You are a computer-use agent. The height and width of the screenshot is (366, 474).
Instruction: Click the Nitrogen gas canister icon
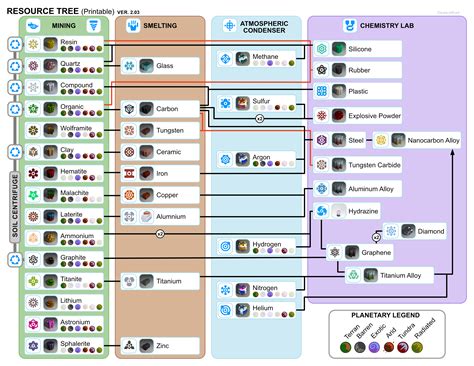[x=243, y=290]
